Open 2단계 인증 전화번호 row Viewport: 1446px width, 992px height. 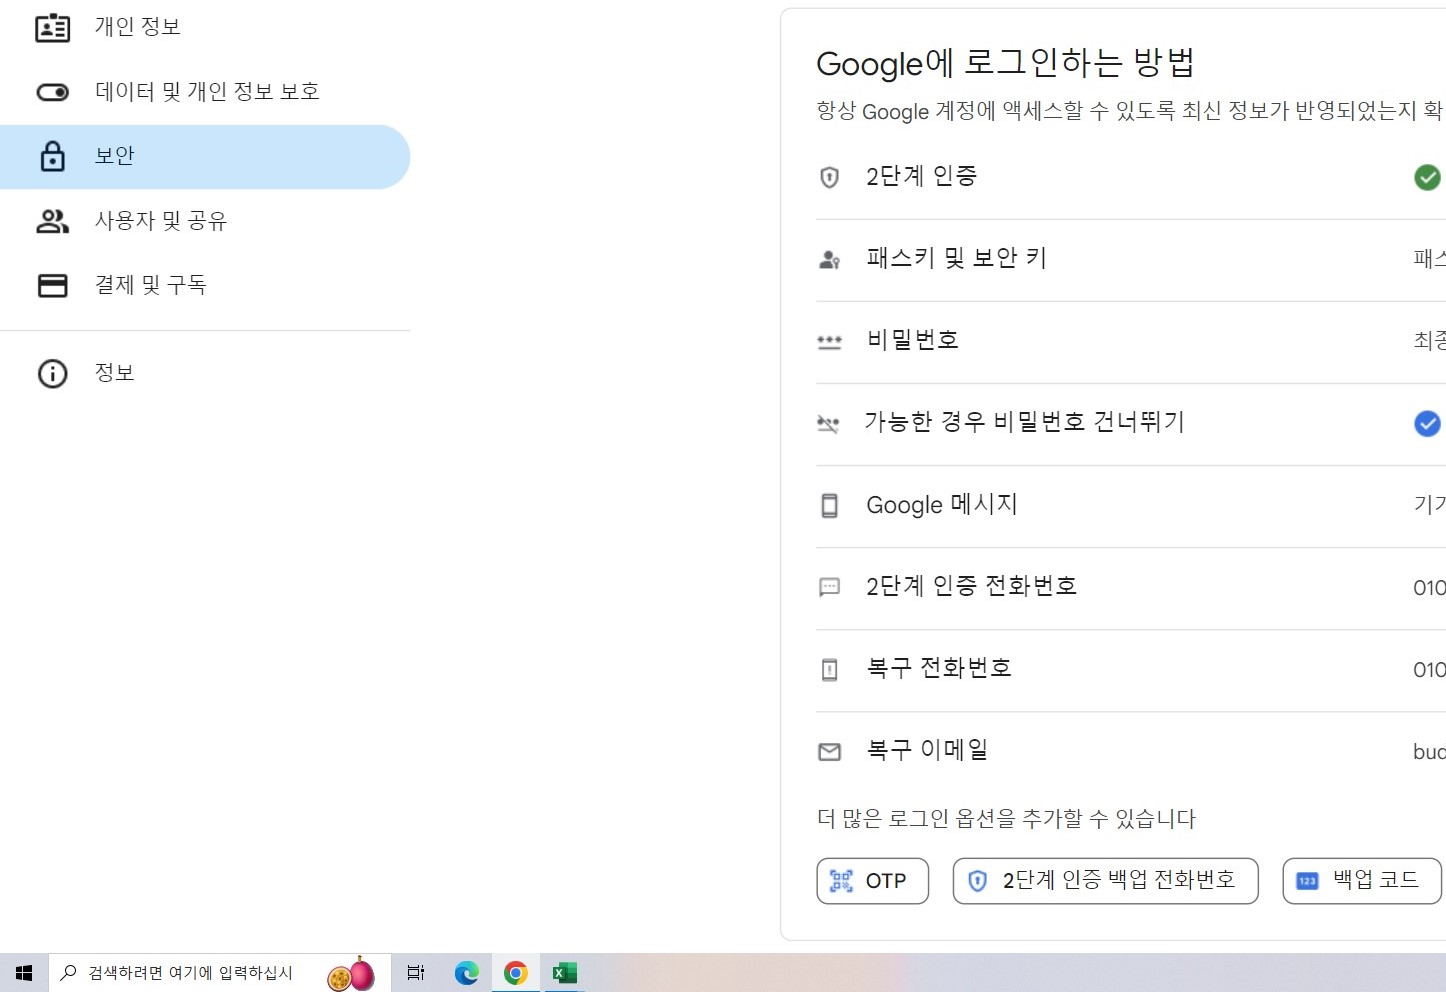[1131, 588]
